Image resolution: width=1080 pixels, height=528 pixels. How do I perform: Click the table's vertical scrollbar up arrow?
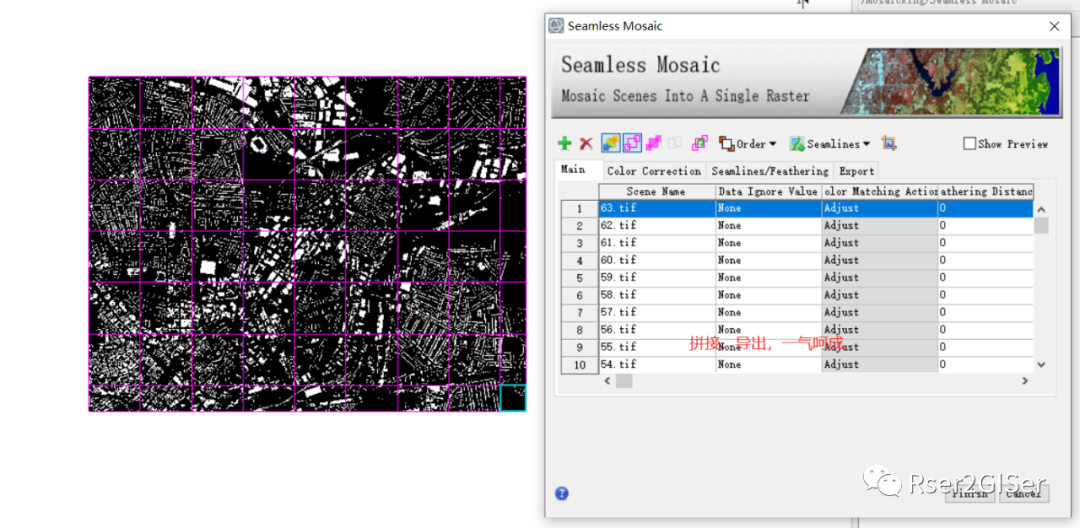pos(1041,209)
